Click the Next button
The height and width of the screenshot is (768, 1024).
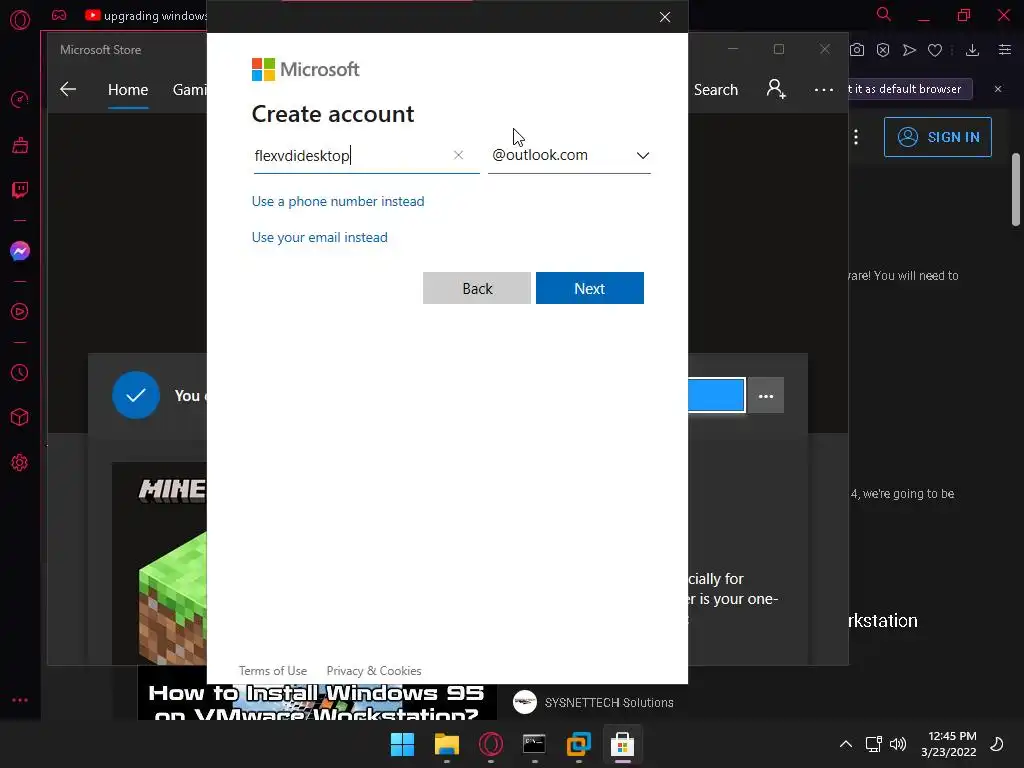click(590, 288)
